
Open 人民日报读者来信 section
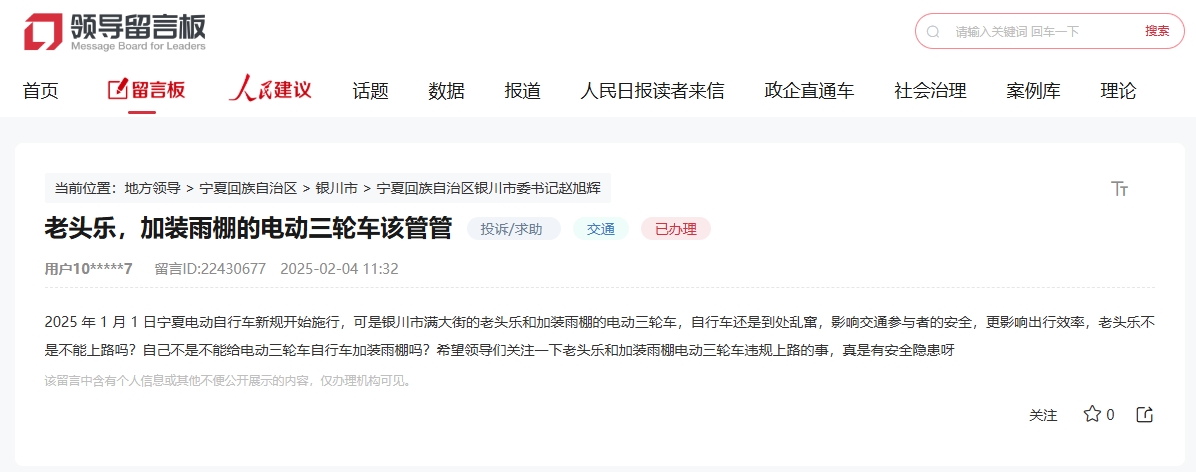point(652,91)
